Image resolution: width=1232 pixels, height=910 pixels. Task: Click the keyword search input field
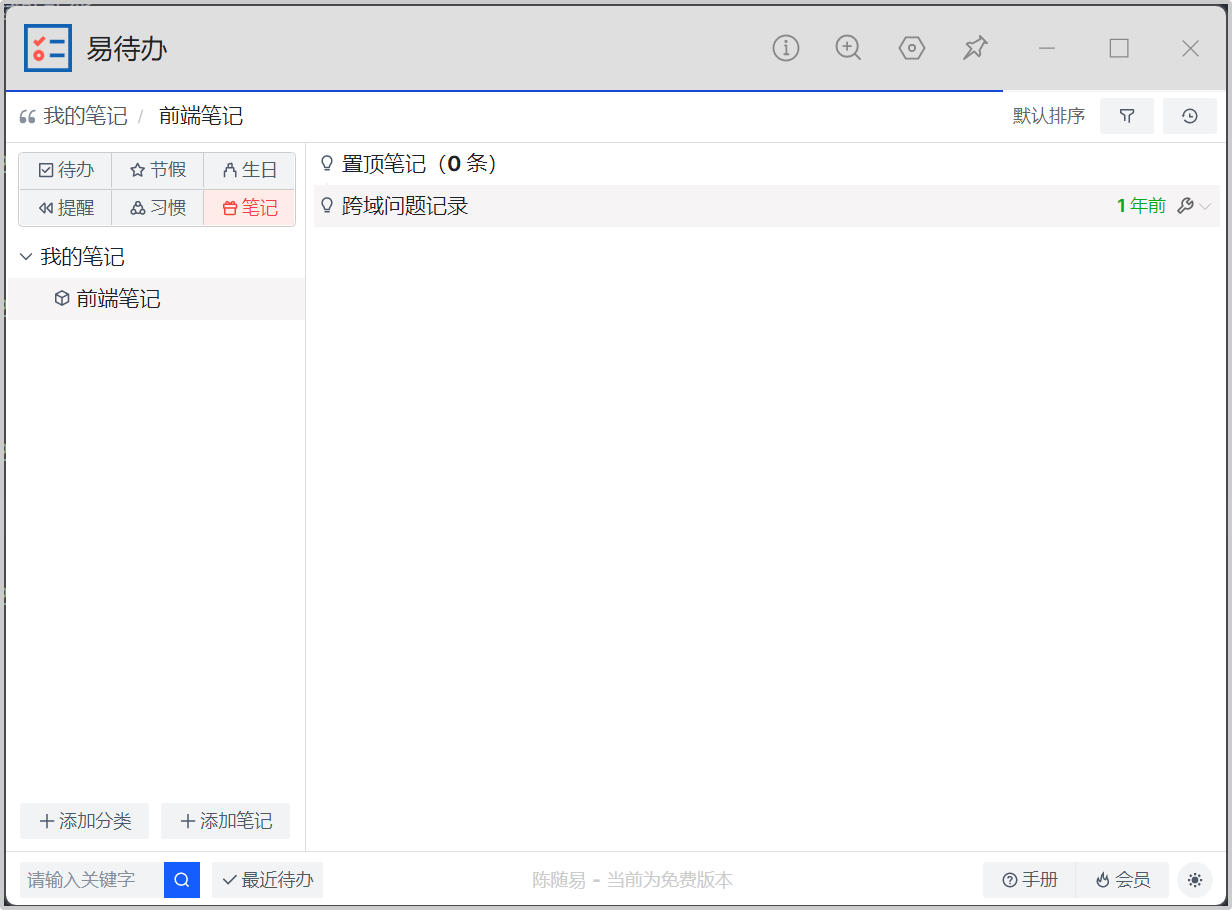92,880
